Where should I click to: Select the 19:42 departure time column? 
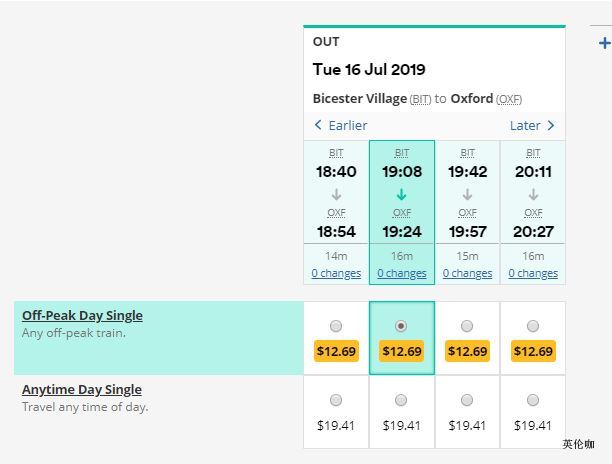pos(467,171)
